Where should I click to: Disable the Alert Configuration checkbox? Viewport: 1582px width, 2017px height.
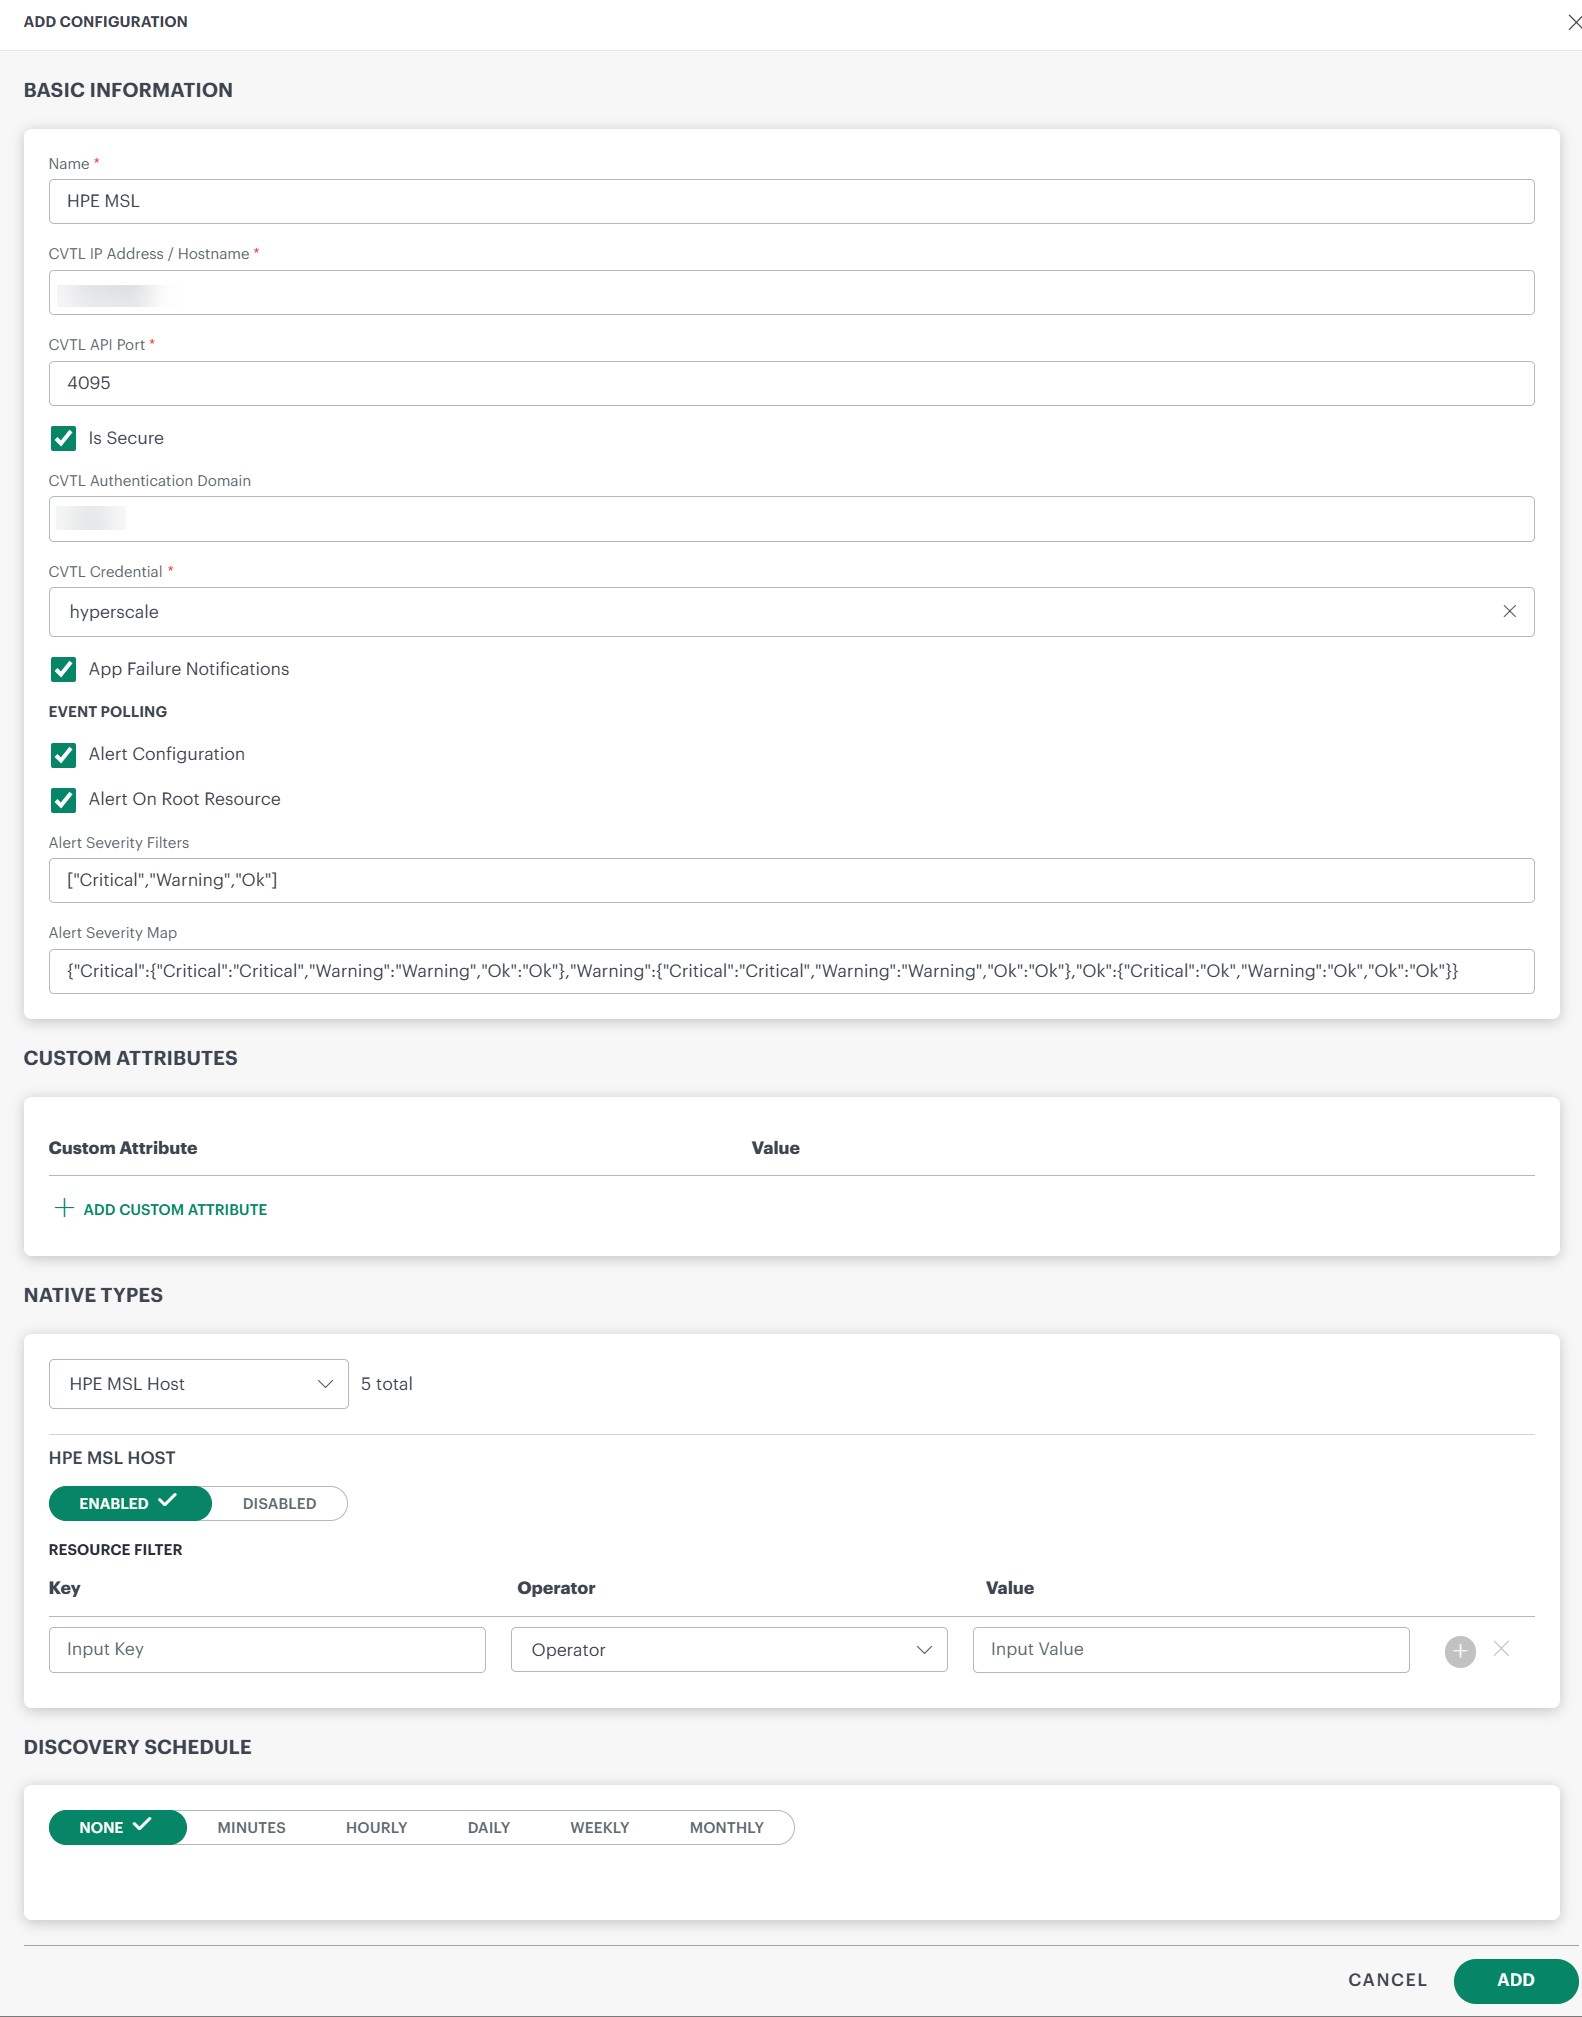click(x=64, y=754)
